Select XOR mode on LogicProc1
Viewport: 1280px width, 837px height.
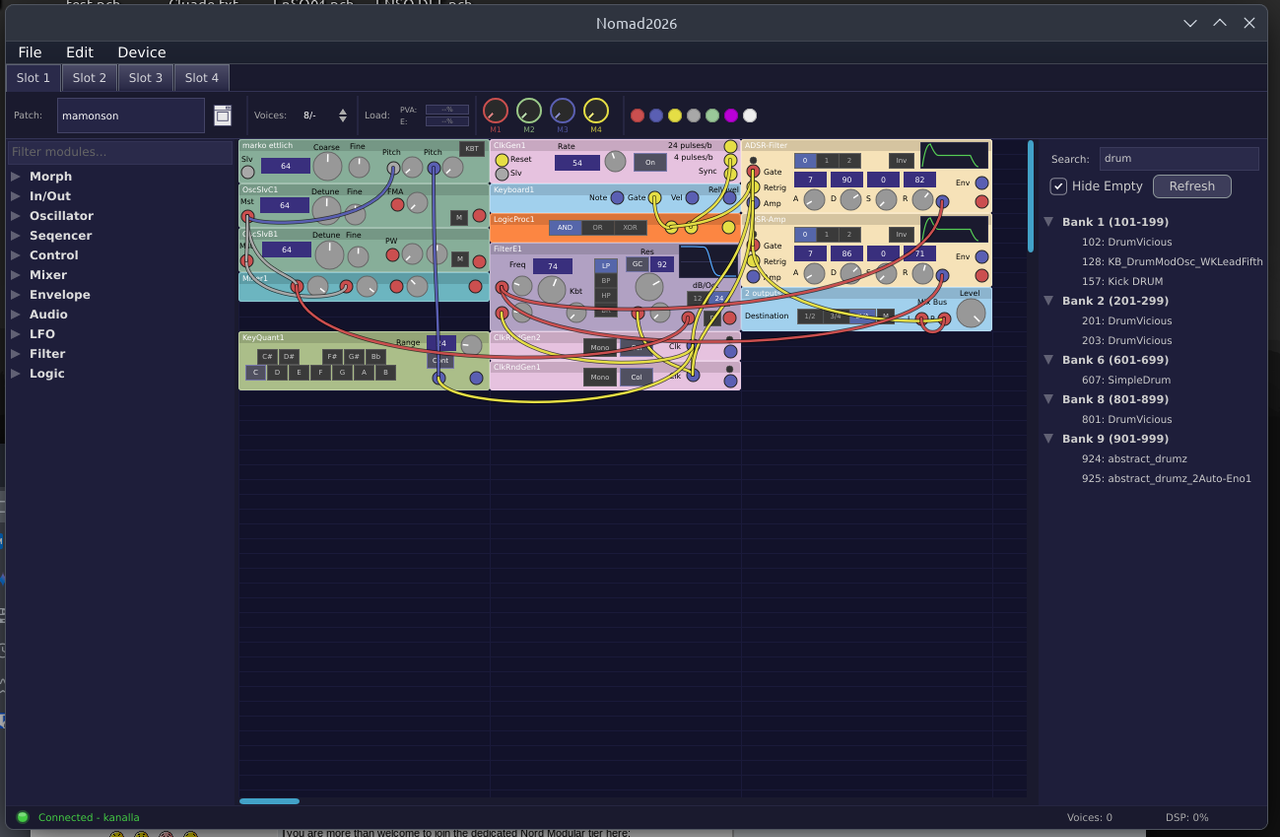point(630,227)
